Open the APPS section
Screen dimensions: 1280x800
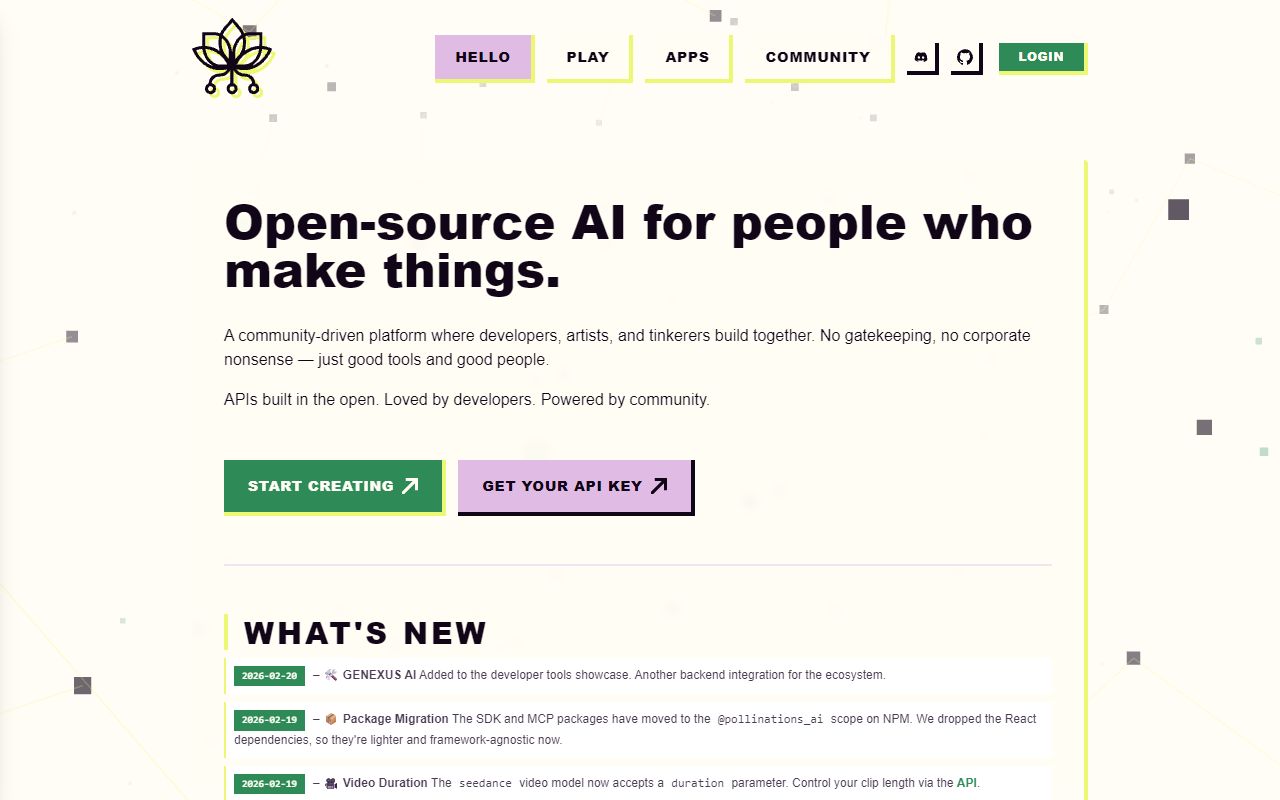point(687,57)
